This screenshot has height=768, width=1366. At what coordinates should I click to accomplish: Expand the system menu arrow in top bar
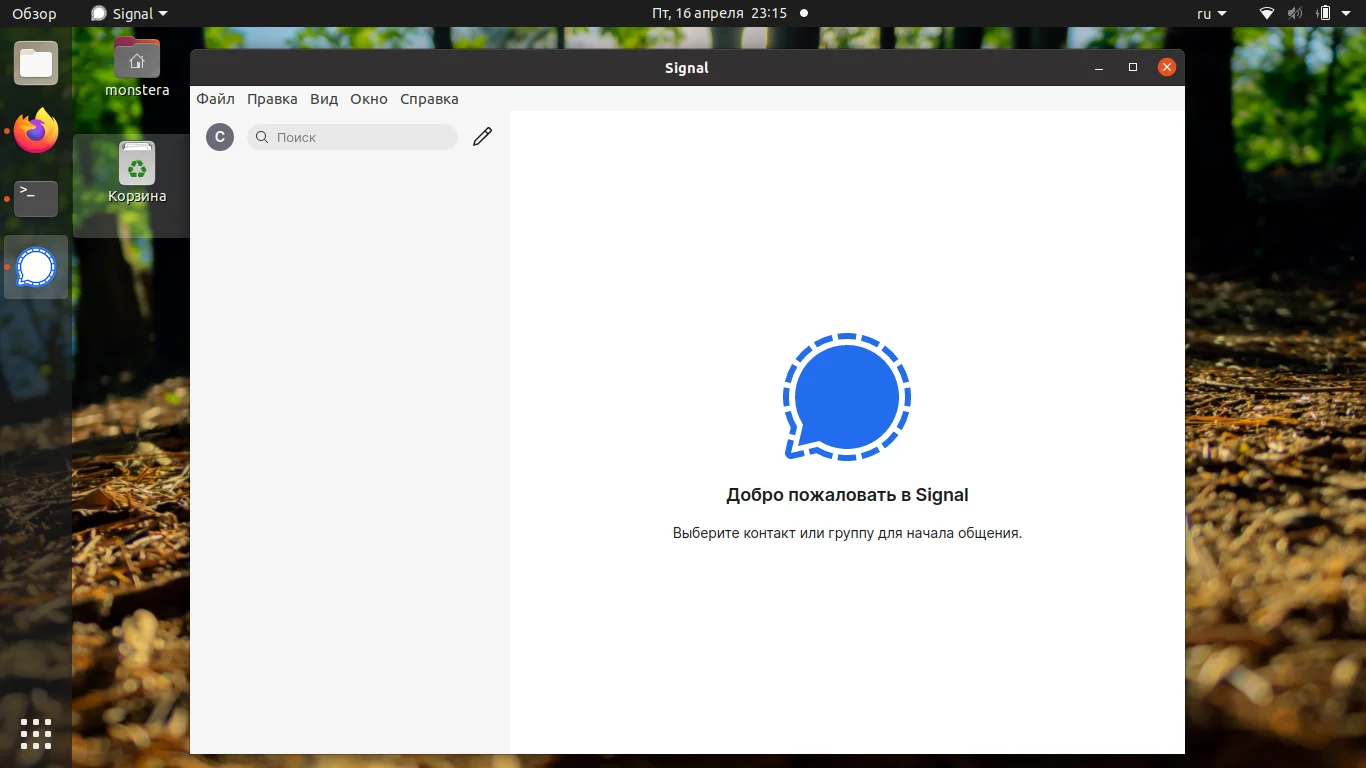point(1346,14)
